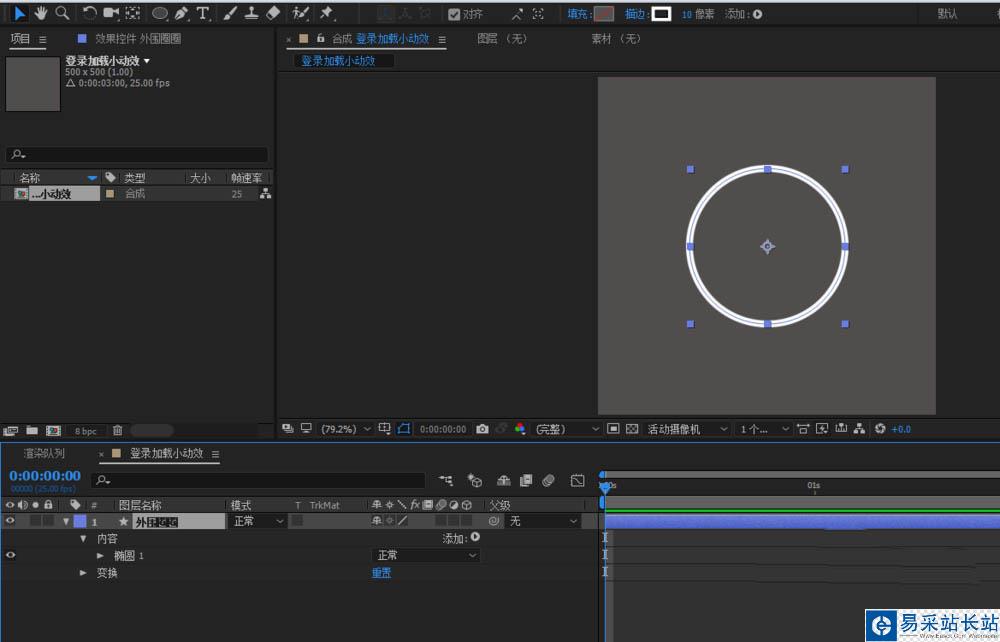This screenshot has width=1000, height=642.
Task: Toggle the 对齐 snapping checkbox
Action: pos(454,14)
